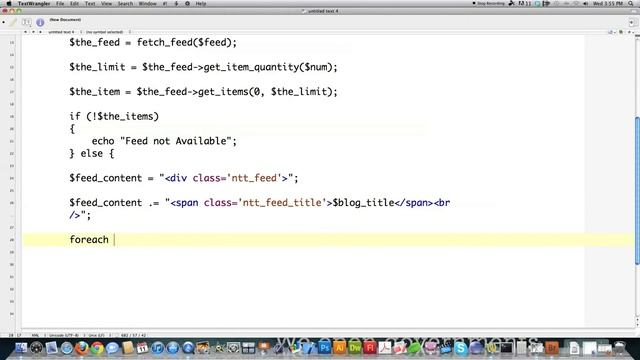Launch Illustrator from the Dock

tap(340, 348)
